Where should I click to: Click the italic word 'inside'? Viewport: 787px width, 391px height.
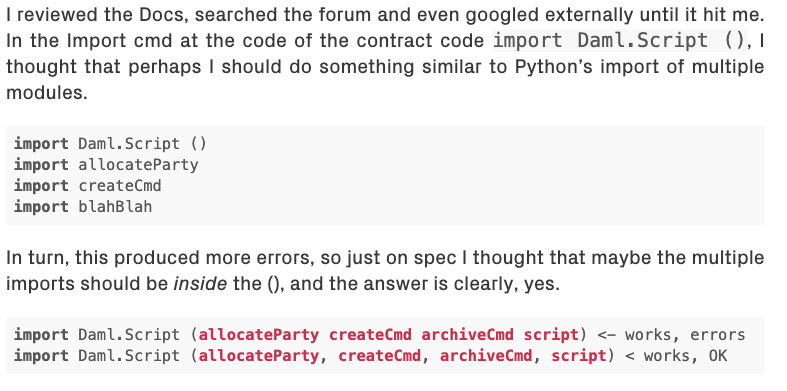200,284
